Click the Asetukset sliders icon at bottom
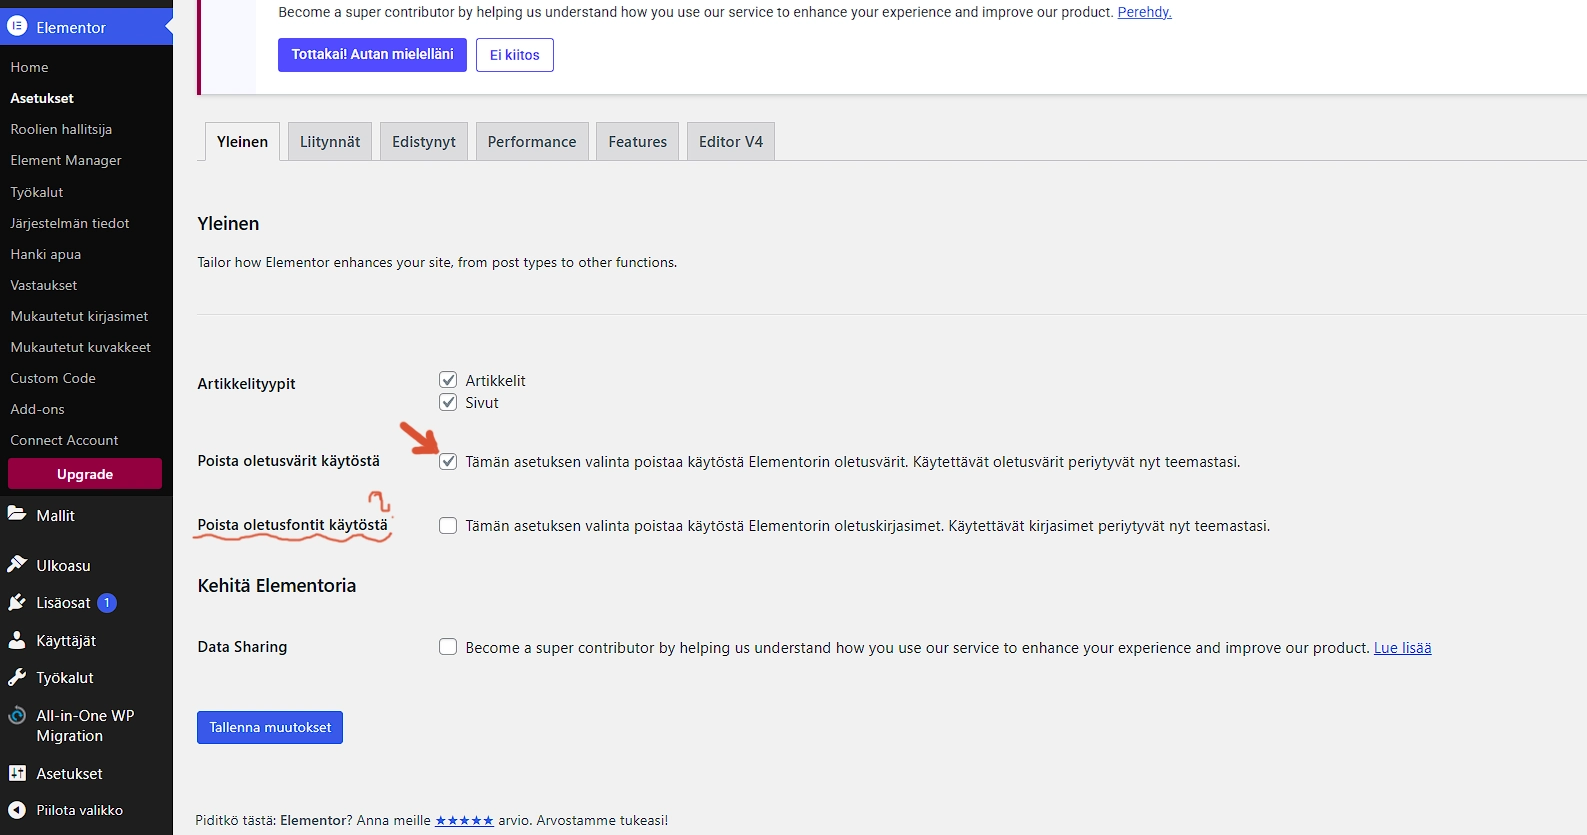The width and height of the screenshot is (1587, 835). [x=17, y=774]
